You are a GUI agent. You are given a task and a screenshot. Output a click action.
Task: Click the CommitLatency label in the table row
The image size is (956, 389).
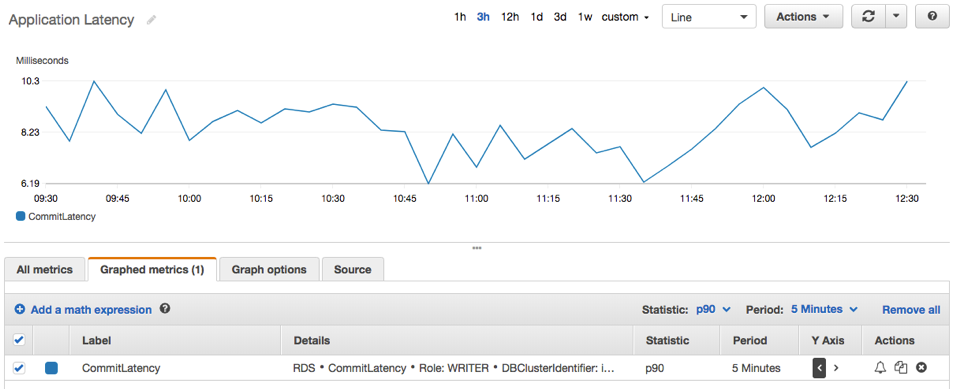tap(121, 368)
